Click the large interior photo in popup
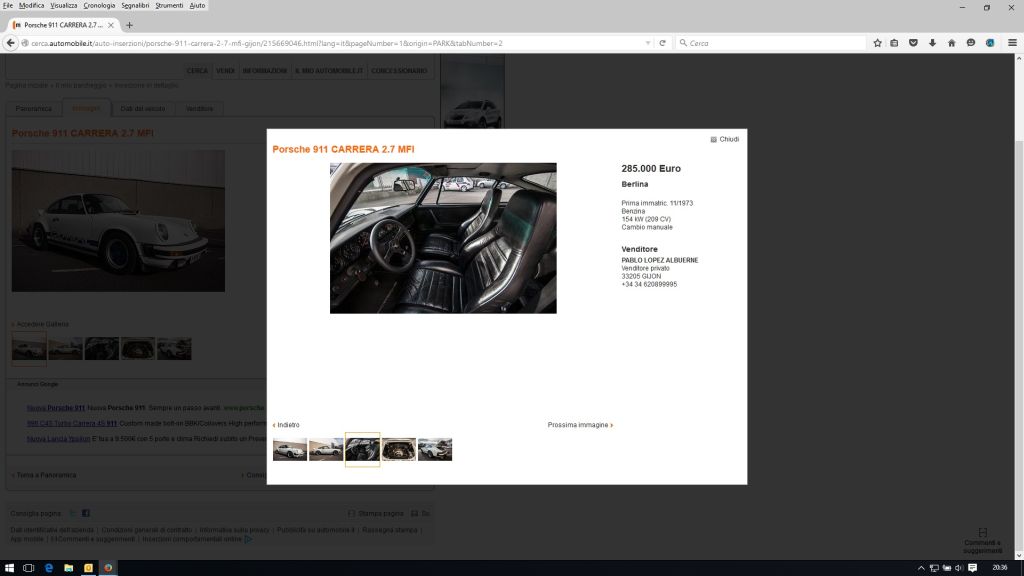Screen dimensions: 1024x576 point(443,238)
